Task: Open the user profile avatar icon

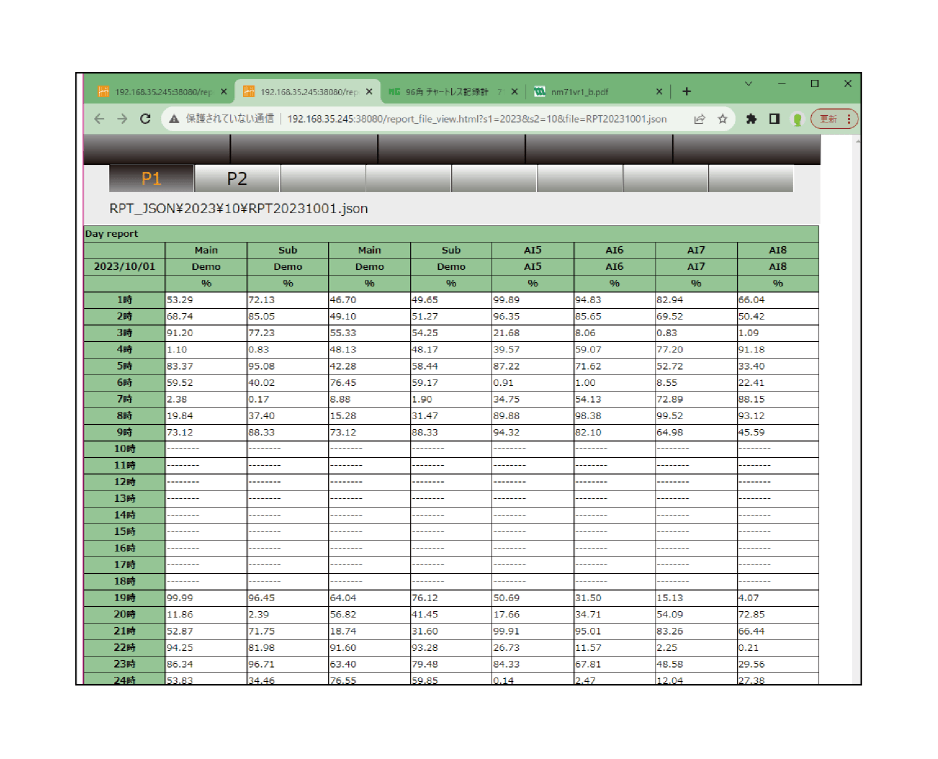Action: pyautogui.click(x=797, y=119)
